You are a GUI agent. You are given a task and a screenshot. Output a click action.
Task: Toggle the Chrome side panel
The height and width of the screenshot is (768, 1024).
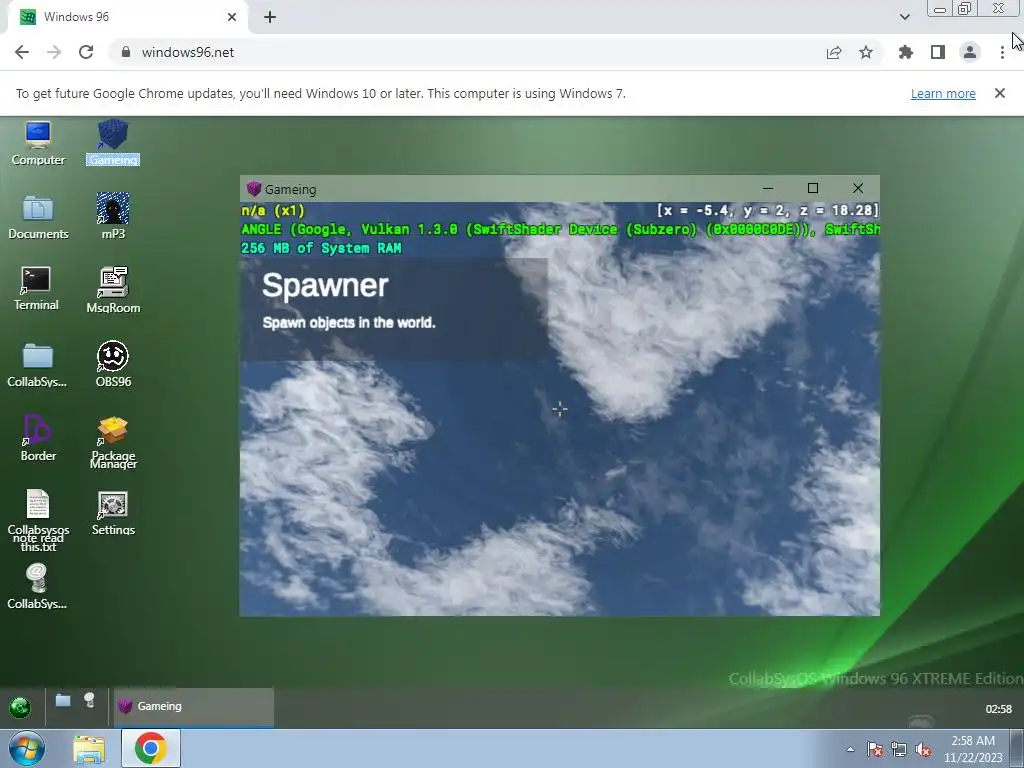[938, 52]
